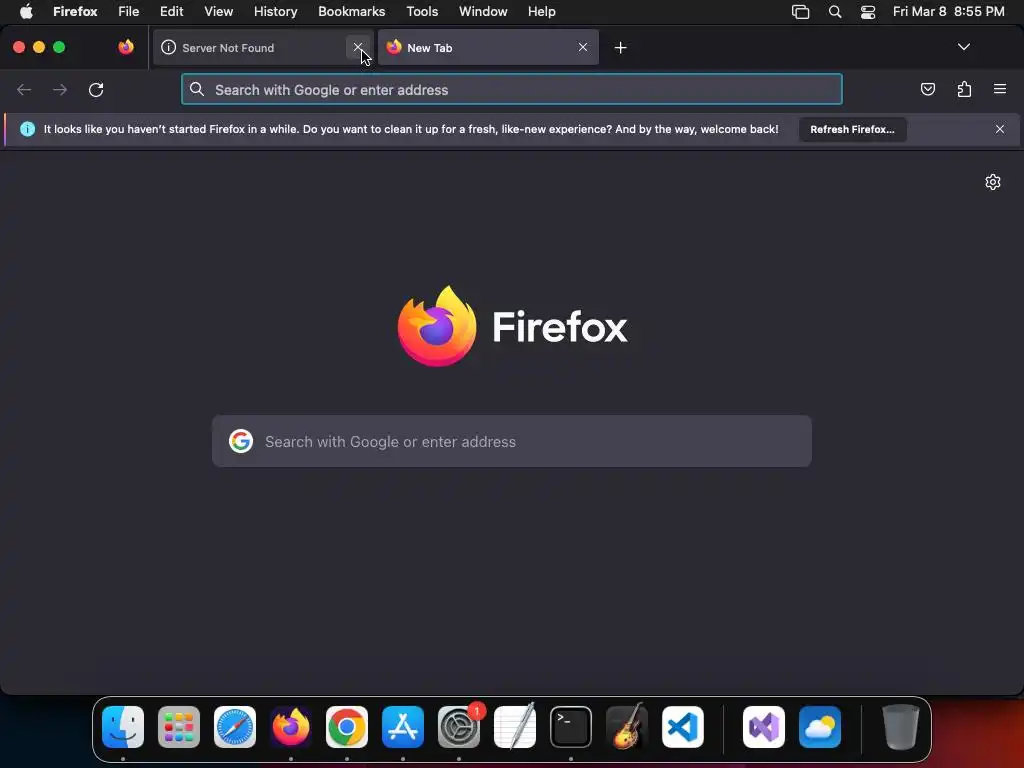Image resolution: width=1024 pixels, height=768 pixels.
Task: Close the New Tab tab
Action: coord(583,47)
